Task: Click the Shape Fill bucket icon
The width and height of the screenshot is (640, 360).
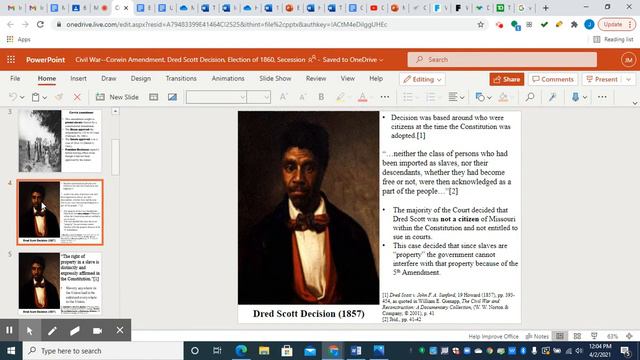Action: 503,97
